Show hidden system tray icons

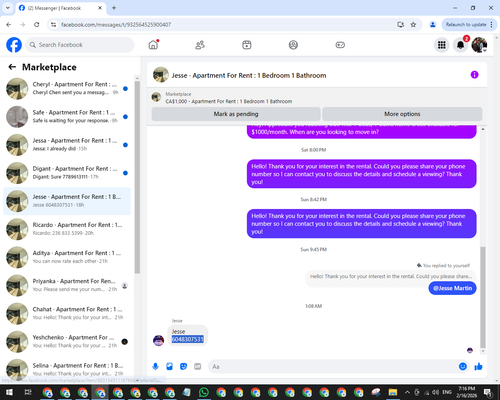tap(407, 392)
